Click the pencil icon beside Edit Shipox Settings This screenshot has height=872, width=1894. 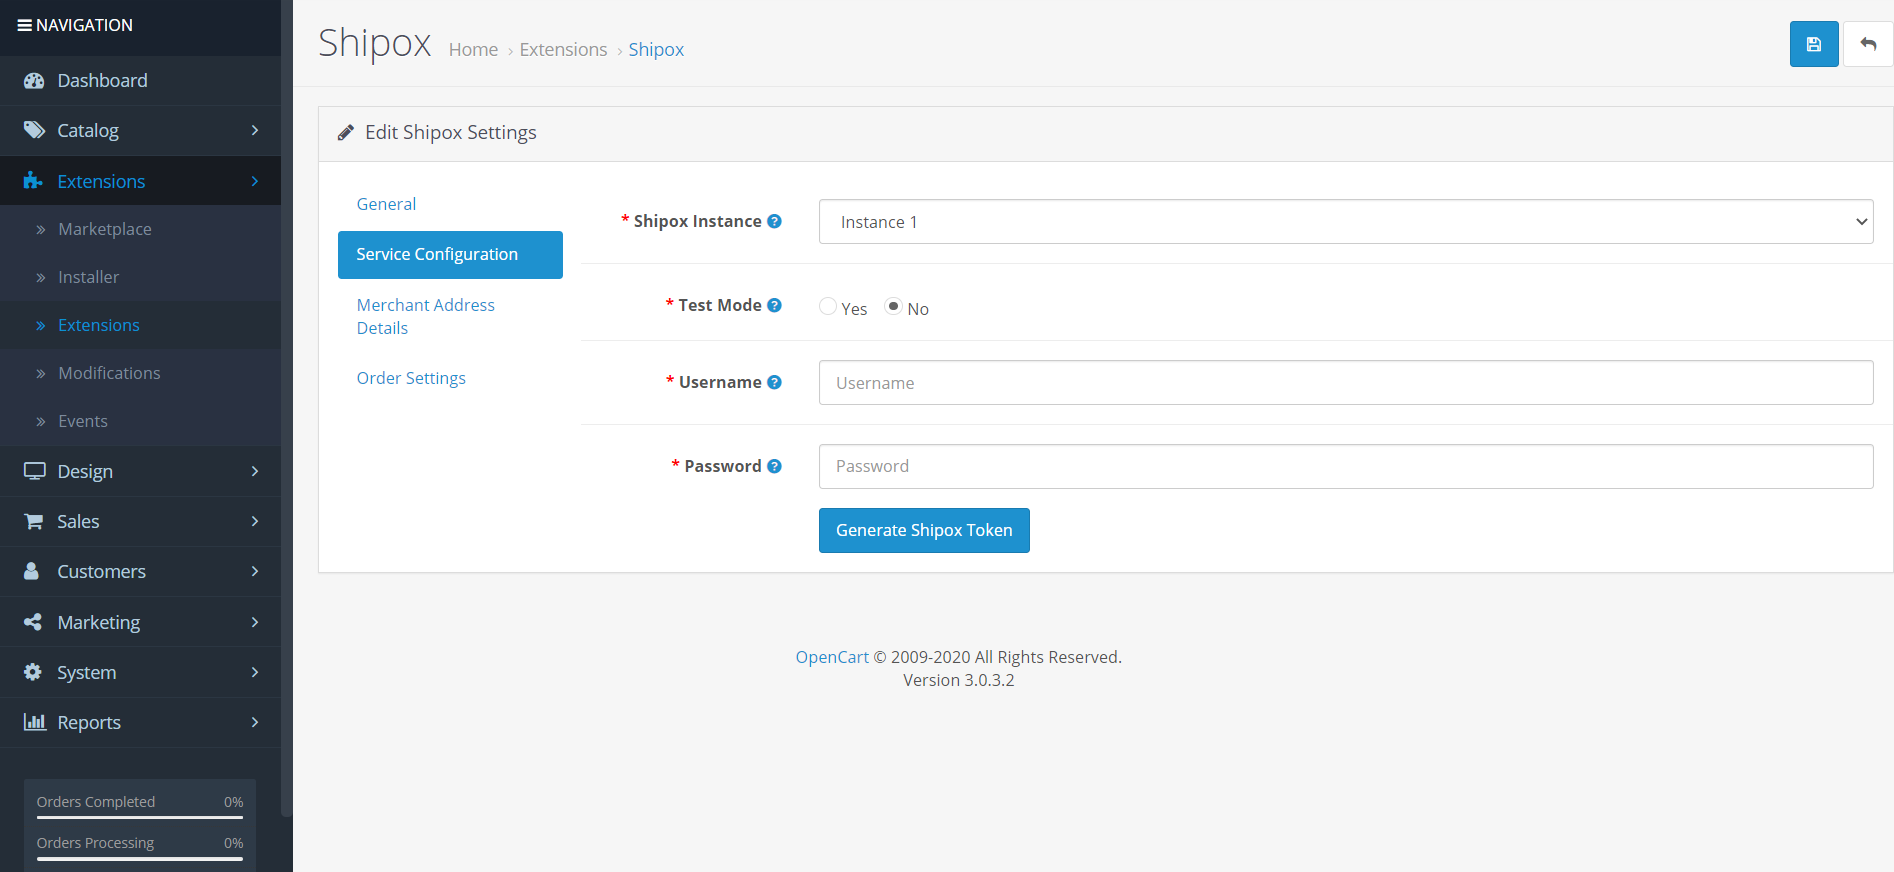(346, 133)
